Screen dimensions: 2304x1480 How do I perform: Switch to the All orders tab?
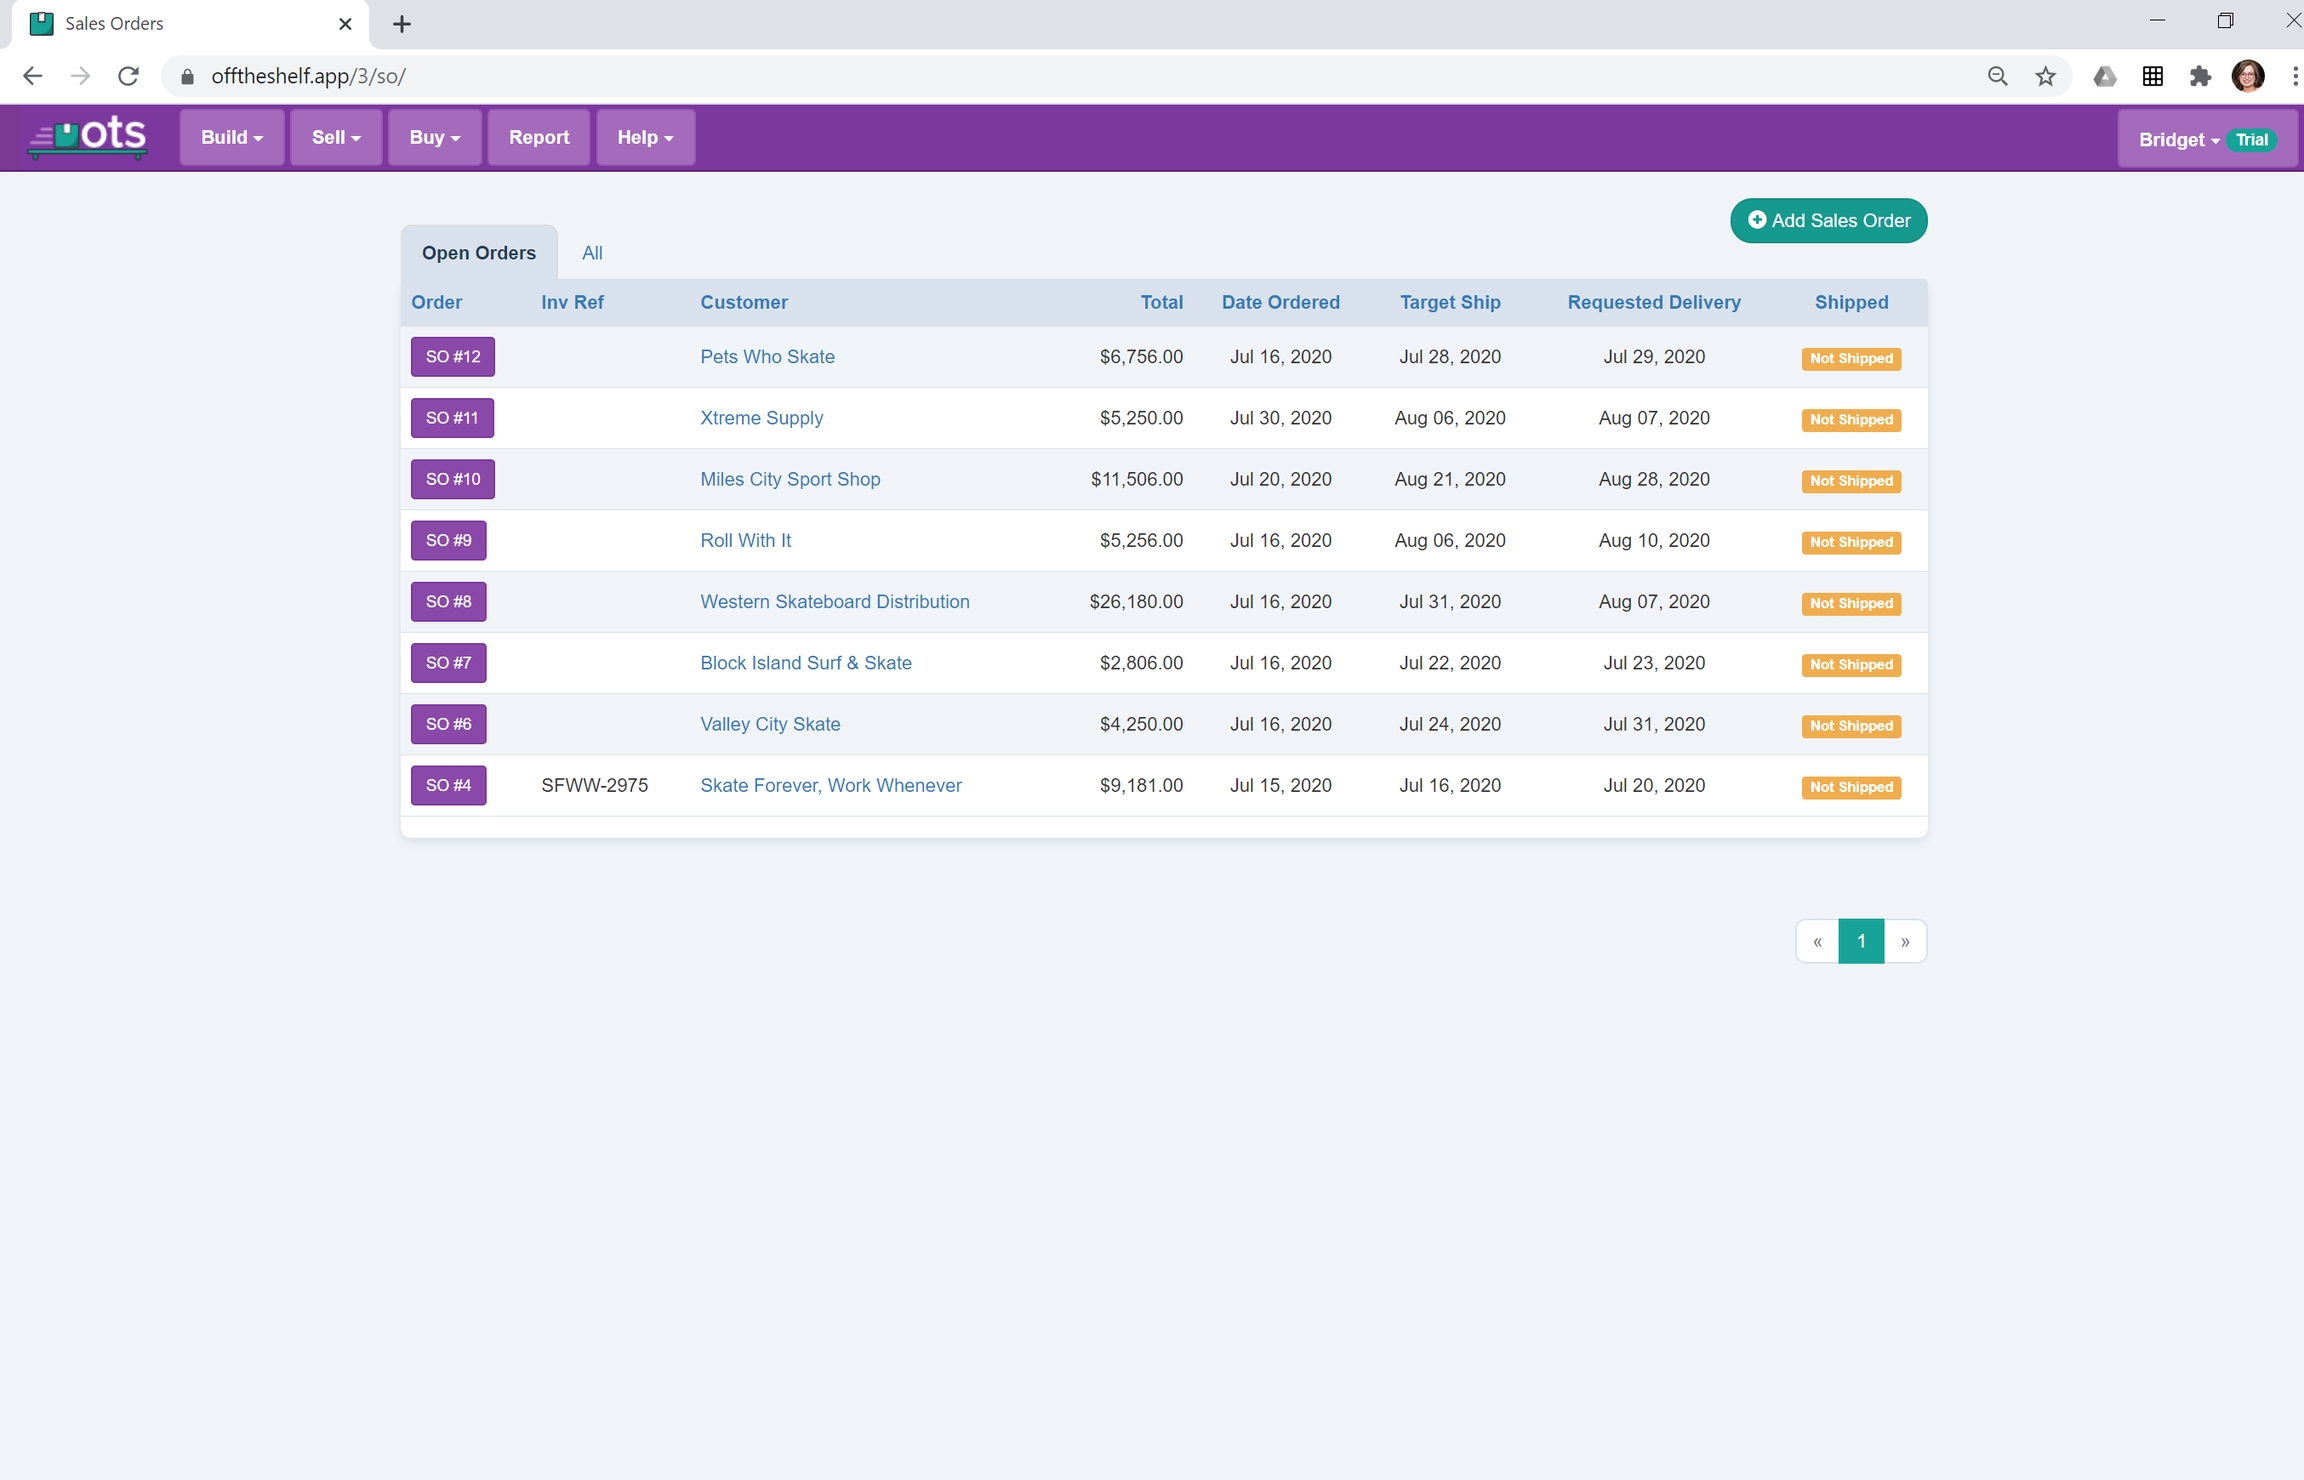tap(592, 253)
